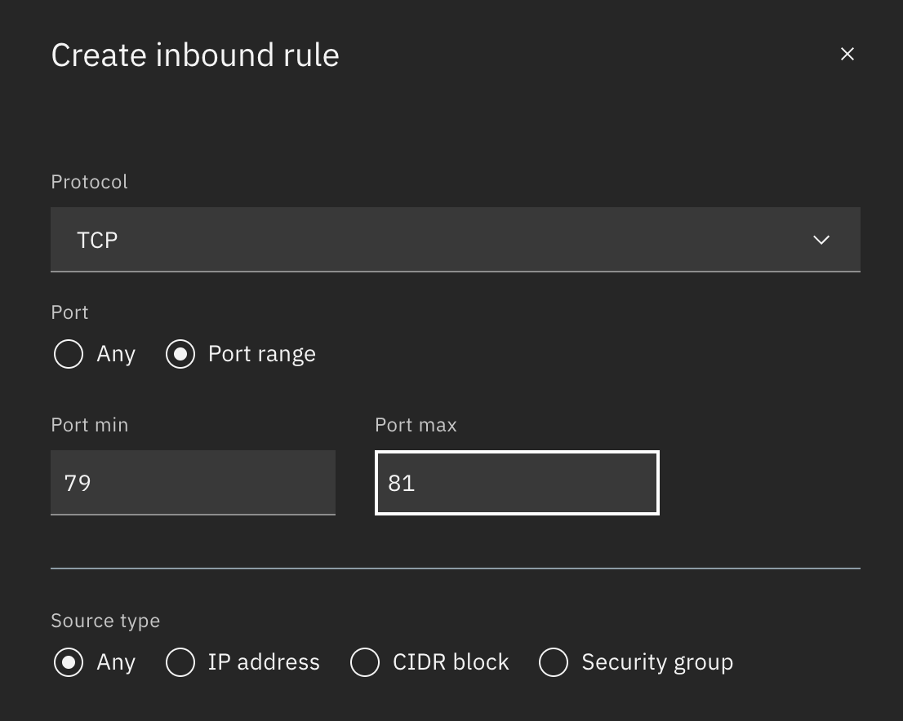The height and width of the screenshot is (722, 904).
Task: Click the Security group label text
Action: [x=657, y=662]
